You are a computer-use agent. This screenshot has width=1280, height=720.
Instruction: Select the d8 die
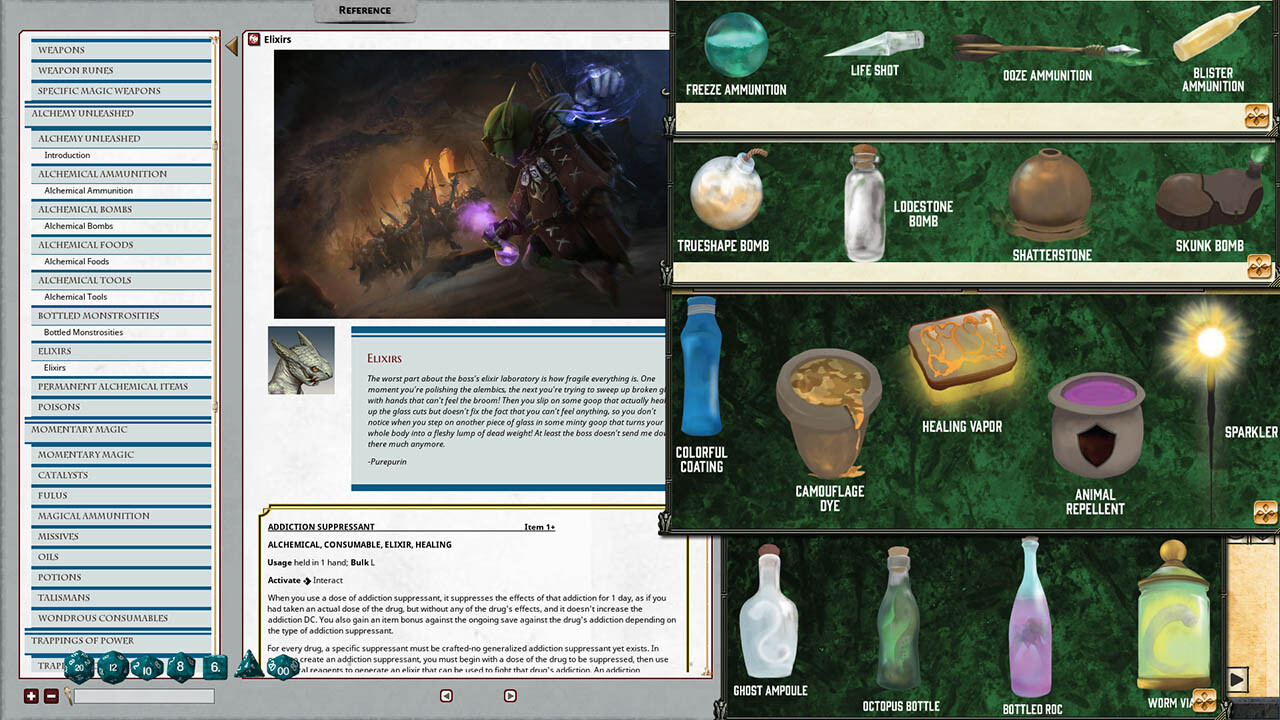tap(180, 666)
